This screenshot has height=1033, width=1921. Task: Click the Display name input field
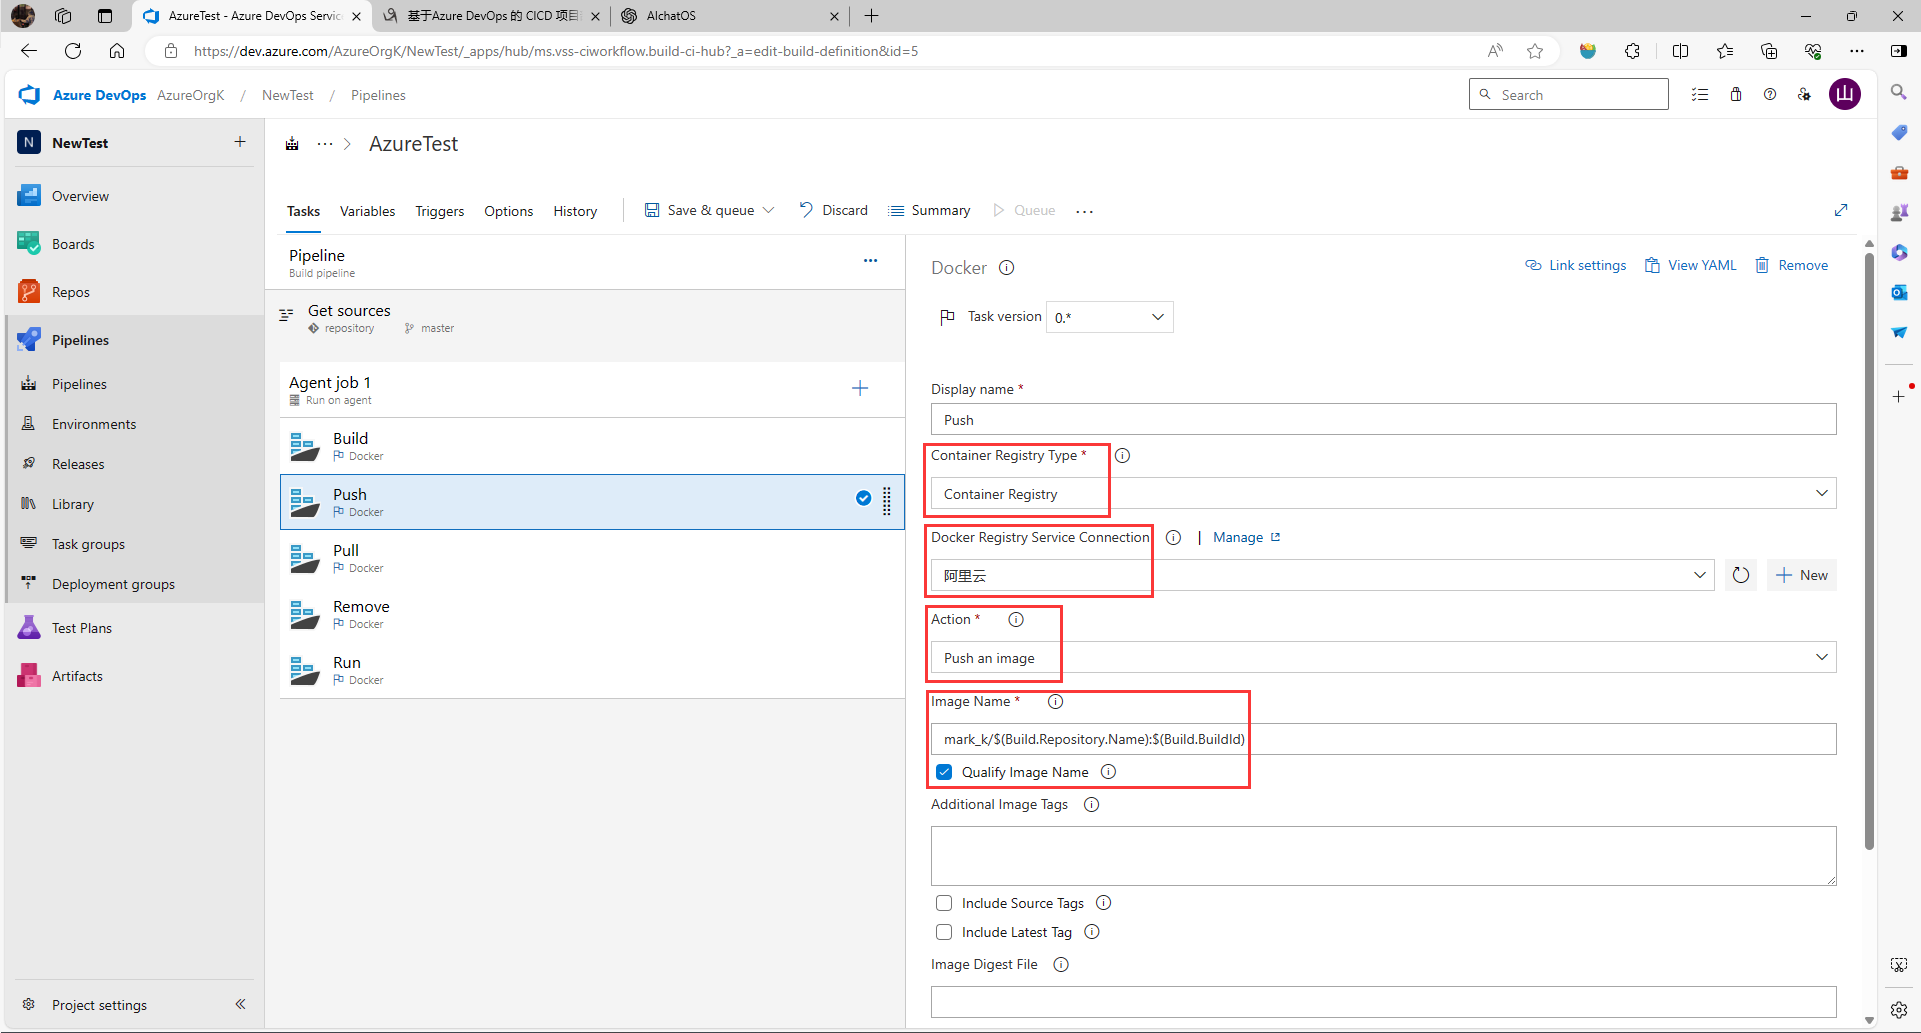1384,420
